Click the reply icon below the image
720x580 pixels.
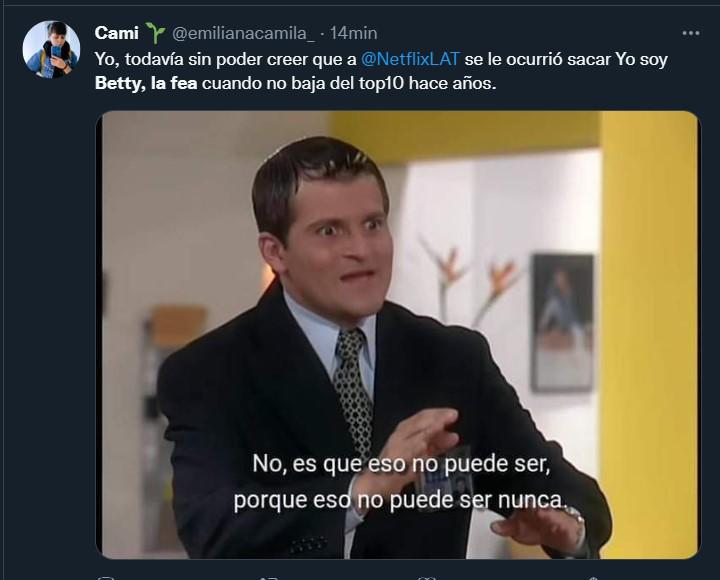tap(106, 578)
